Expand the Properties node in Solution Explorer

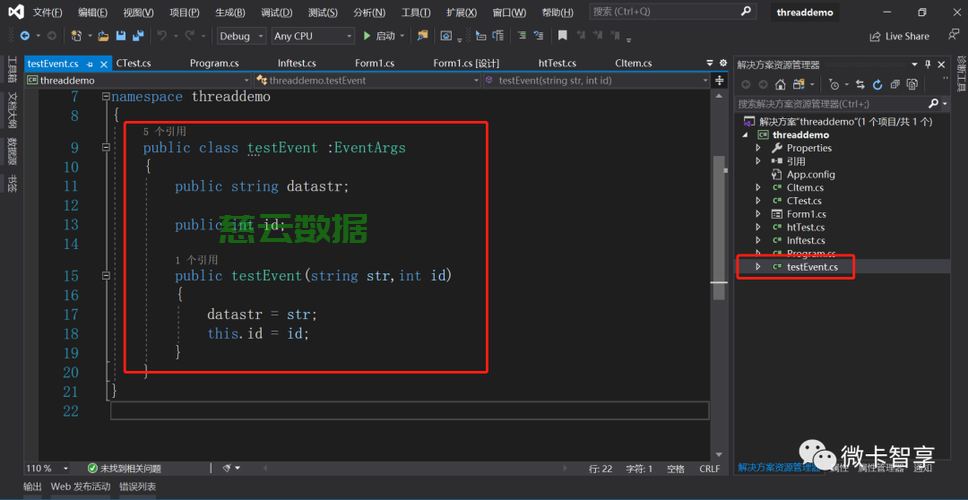pos(758,148)
